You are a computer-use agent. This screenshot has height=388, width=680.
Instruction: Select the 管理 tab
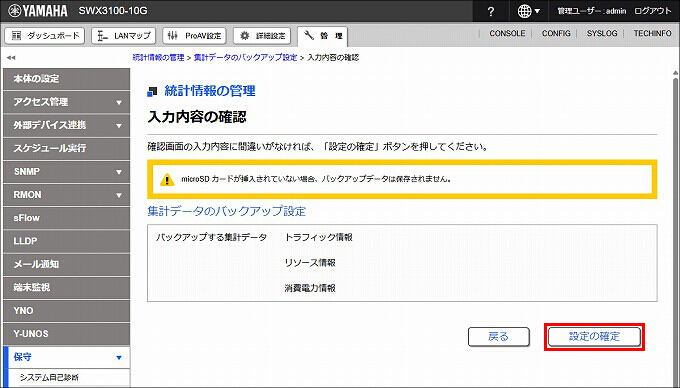tap(323, 36)
